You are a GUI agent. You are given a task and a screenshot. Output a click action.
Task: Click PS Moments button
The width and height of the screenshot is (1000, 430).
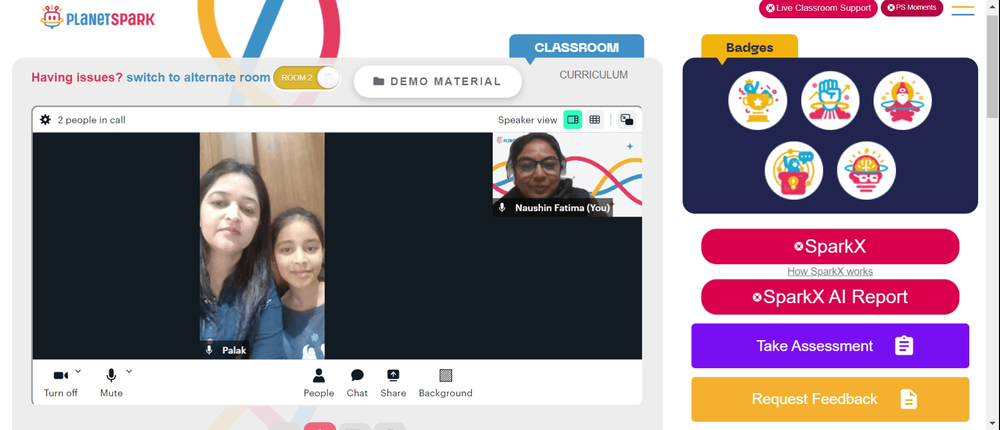click(x=912, y=8)
